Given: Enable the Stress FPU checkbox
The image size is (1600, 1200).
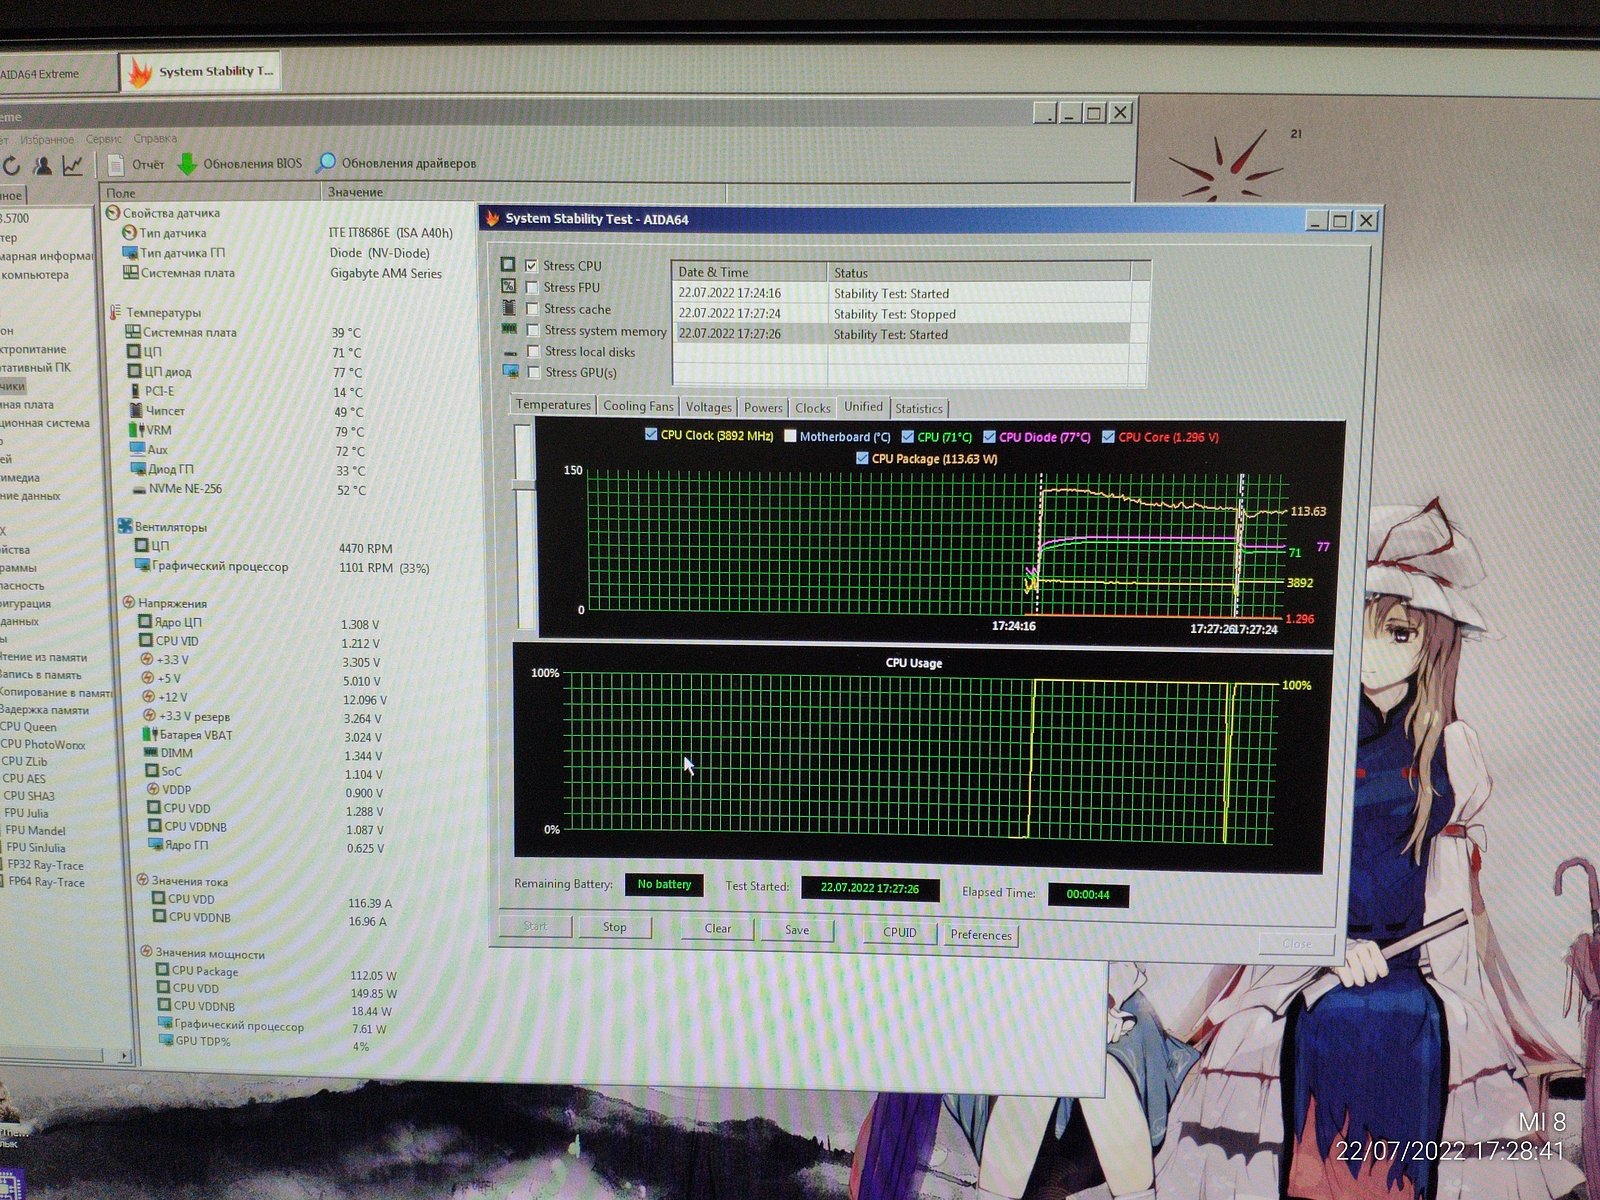Looking at the screenshot, I should point(532,287).
